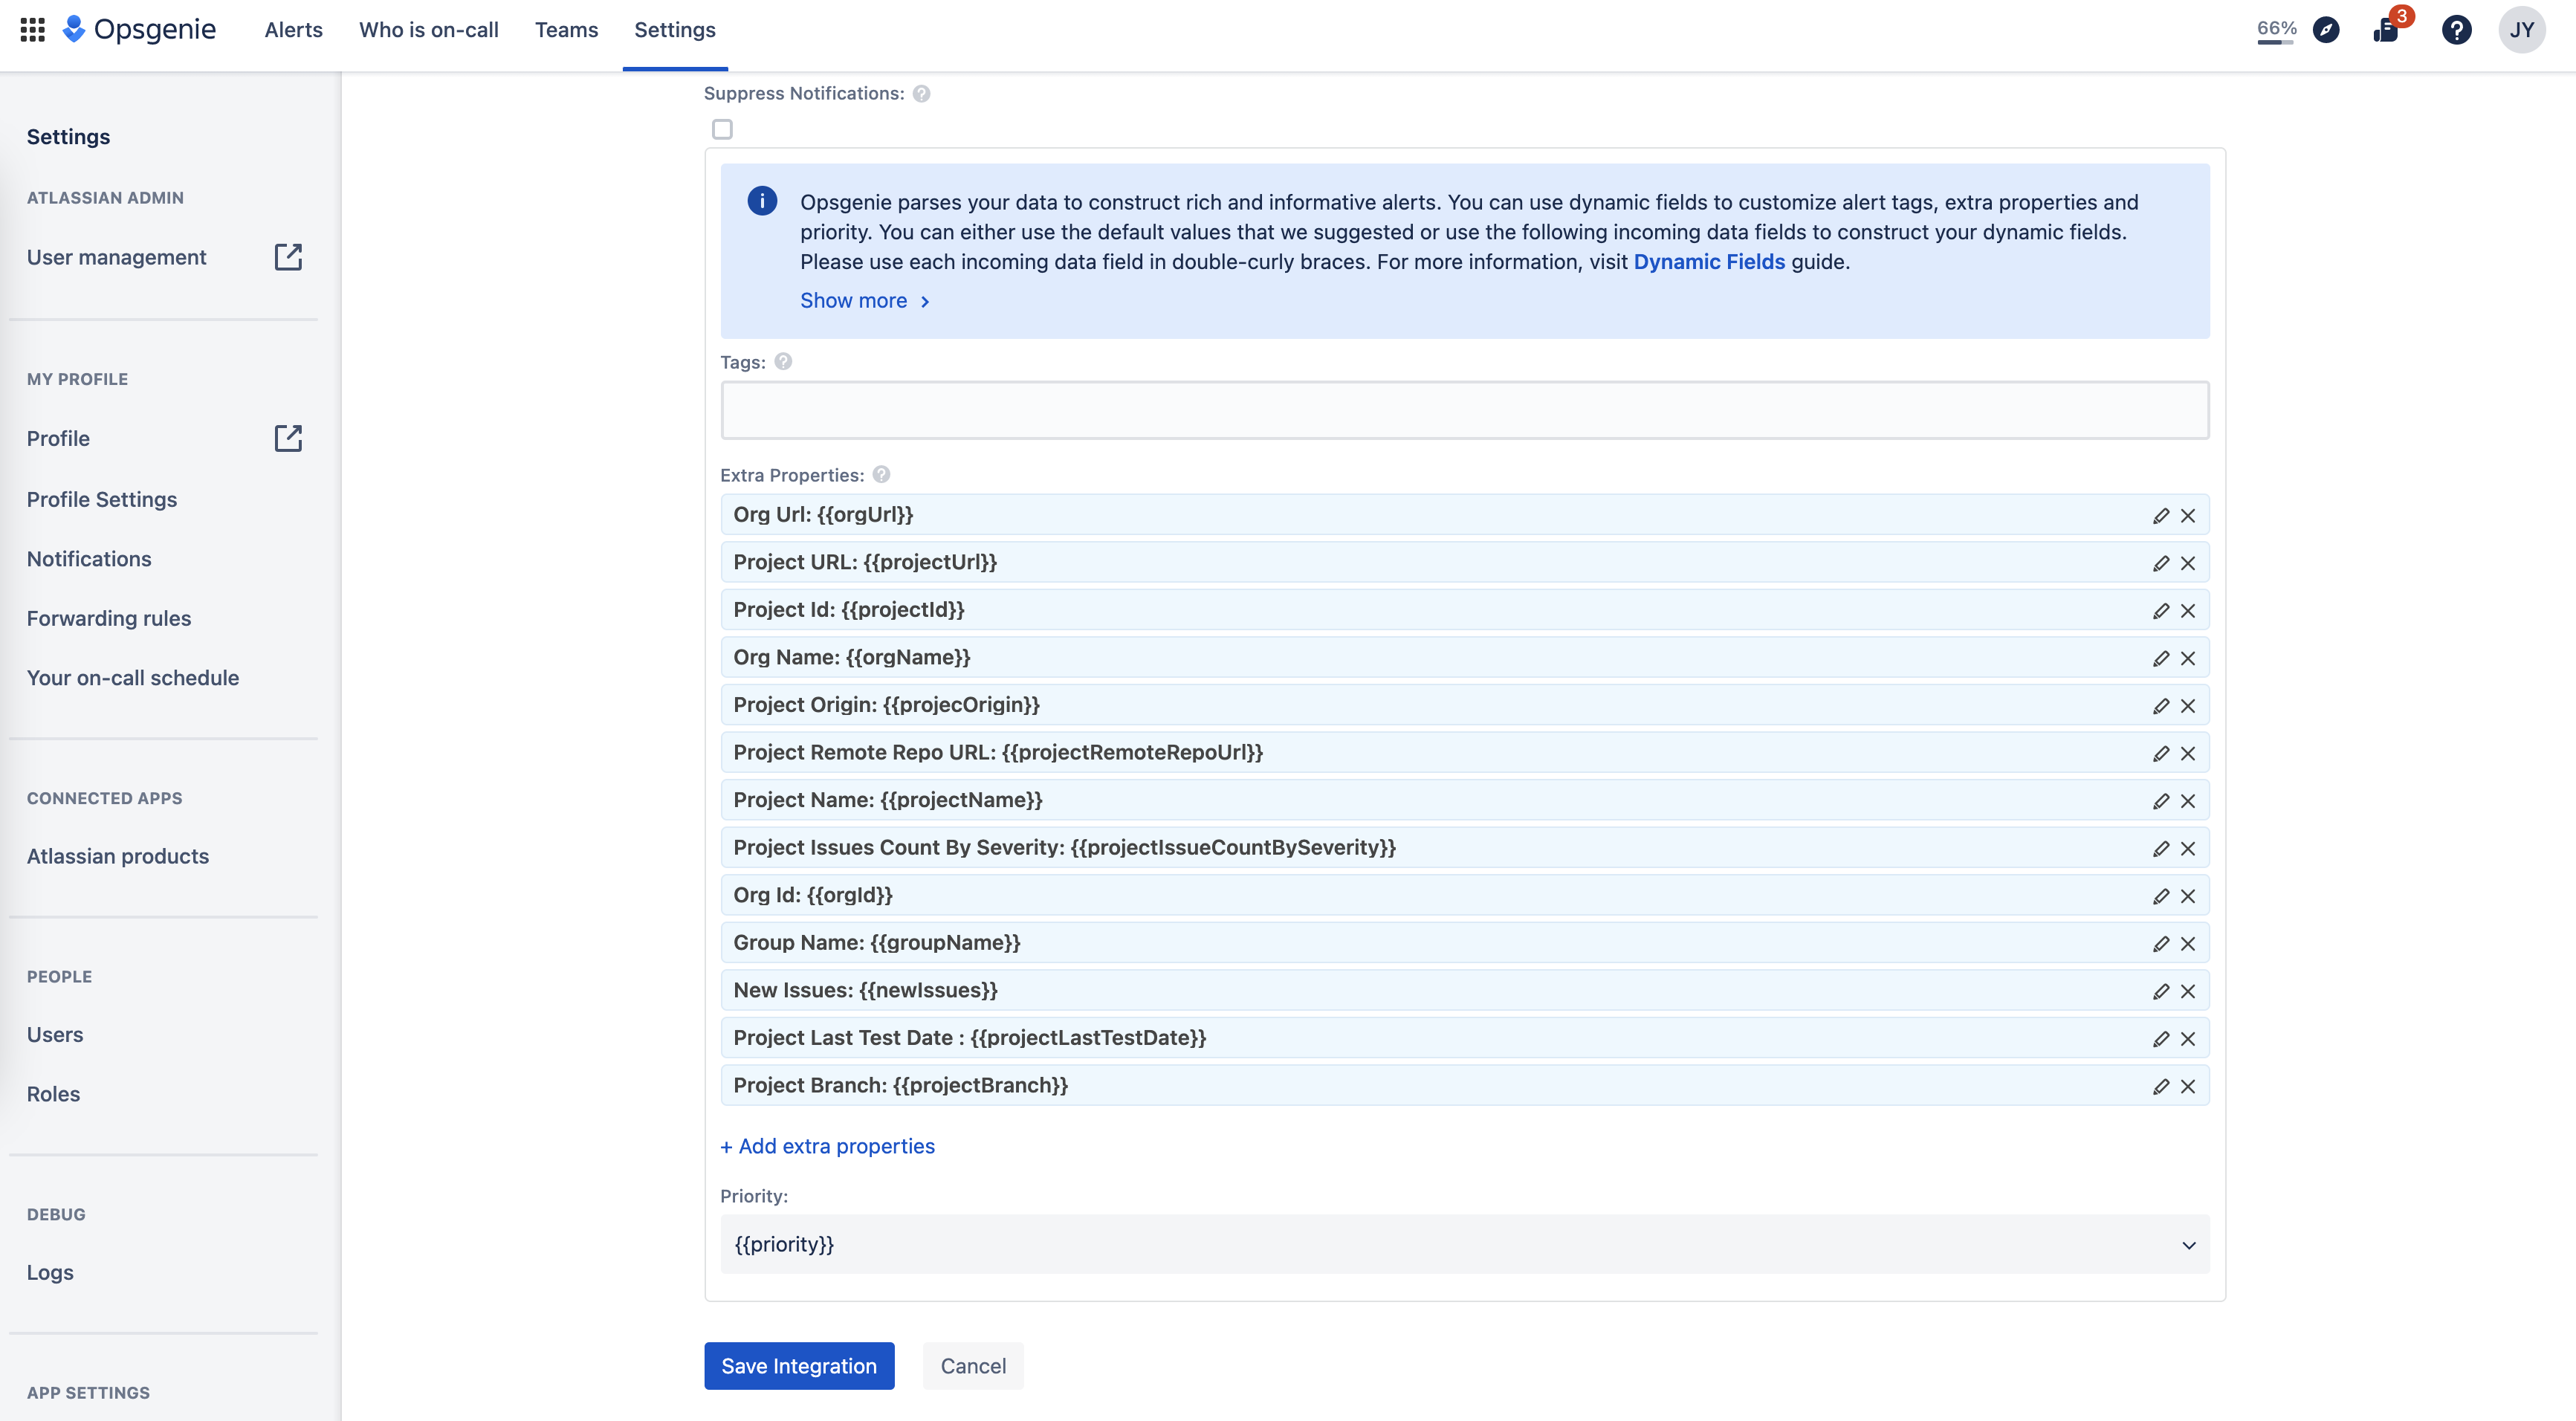The image size is (2576, 1421).
Task: Remove the Project Origin extra property
Action: point(2188,706)
